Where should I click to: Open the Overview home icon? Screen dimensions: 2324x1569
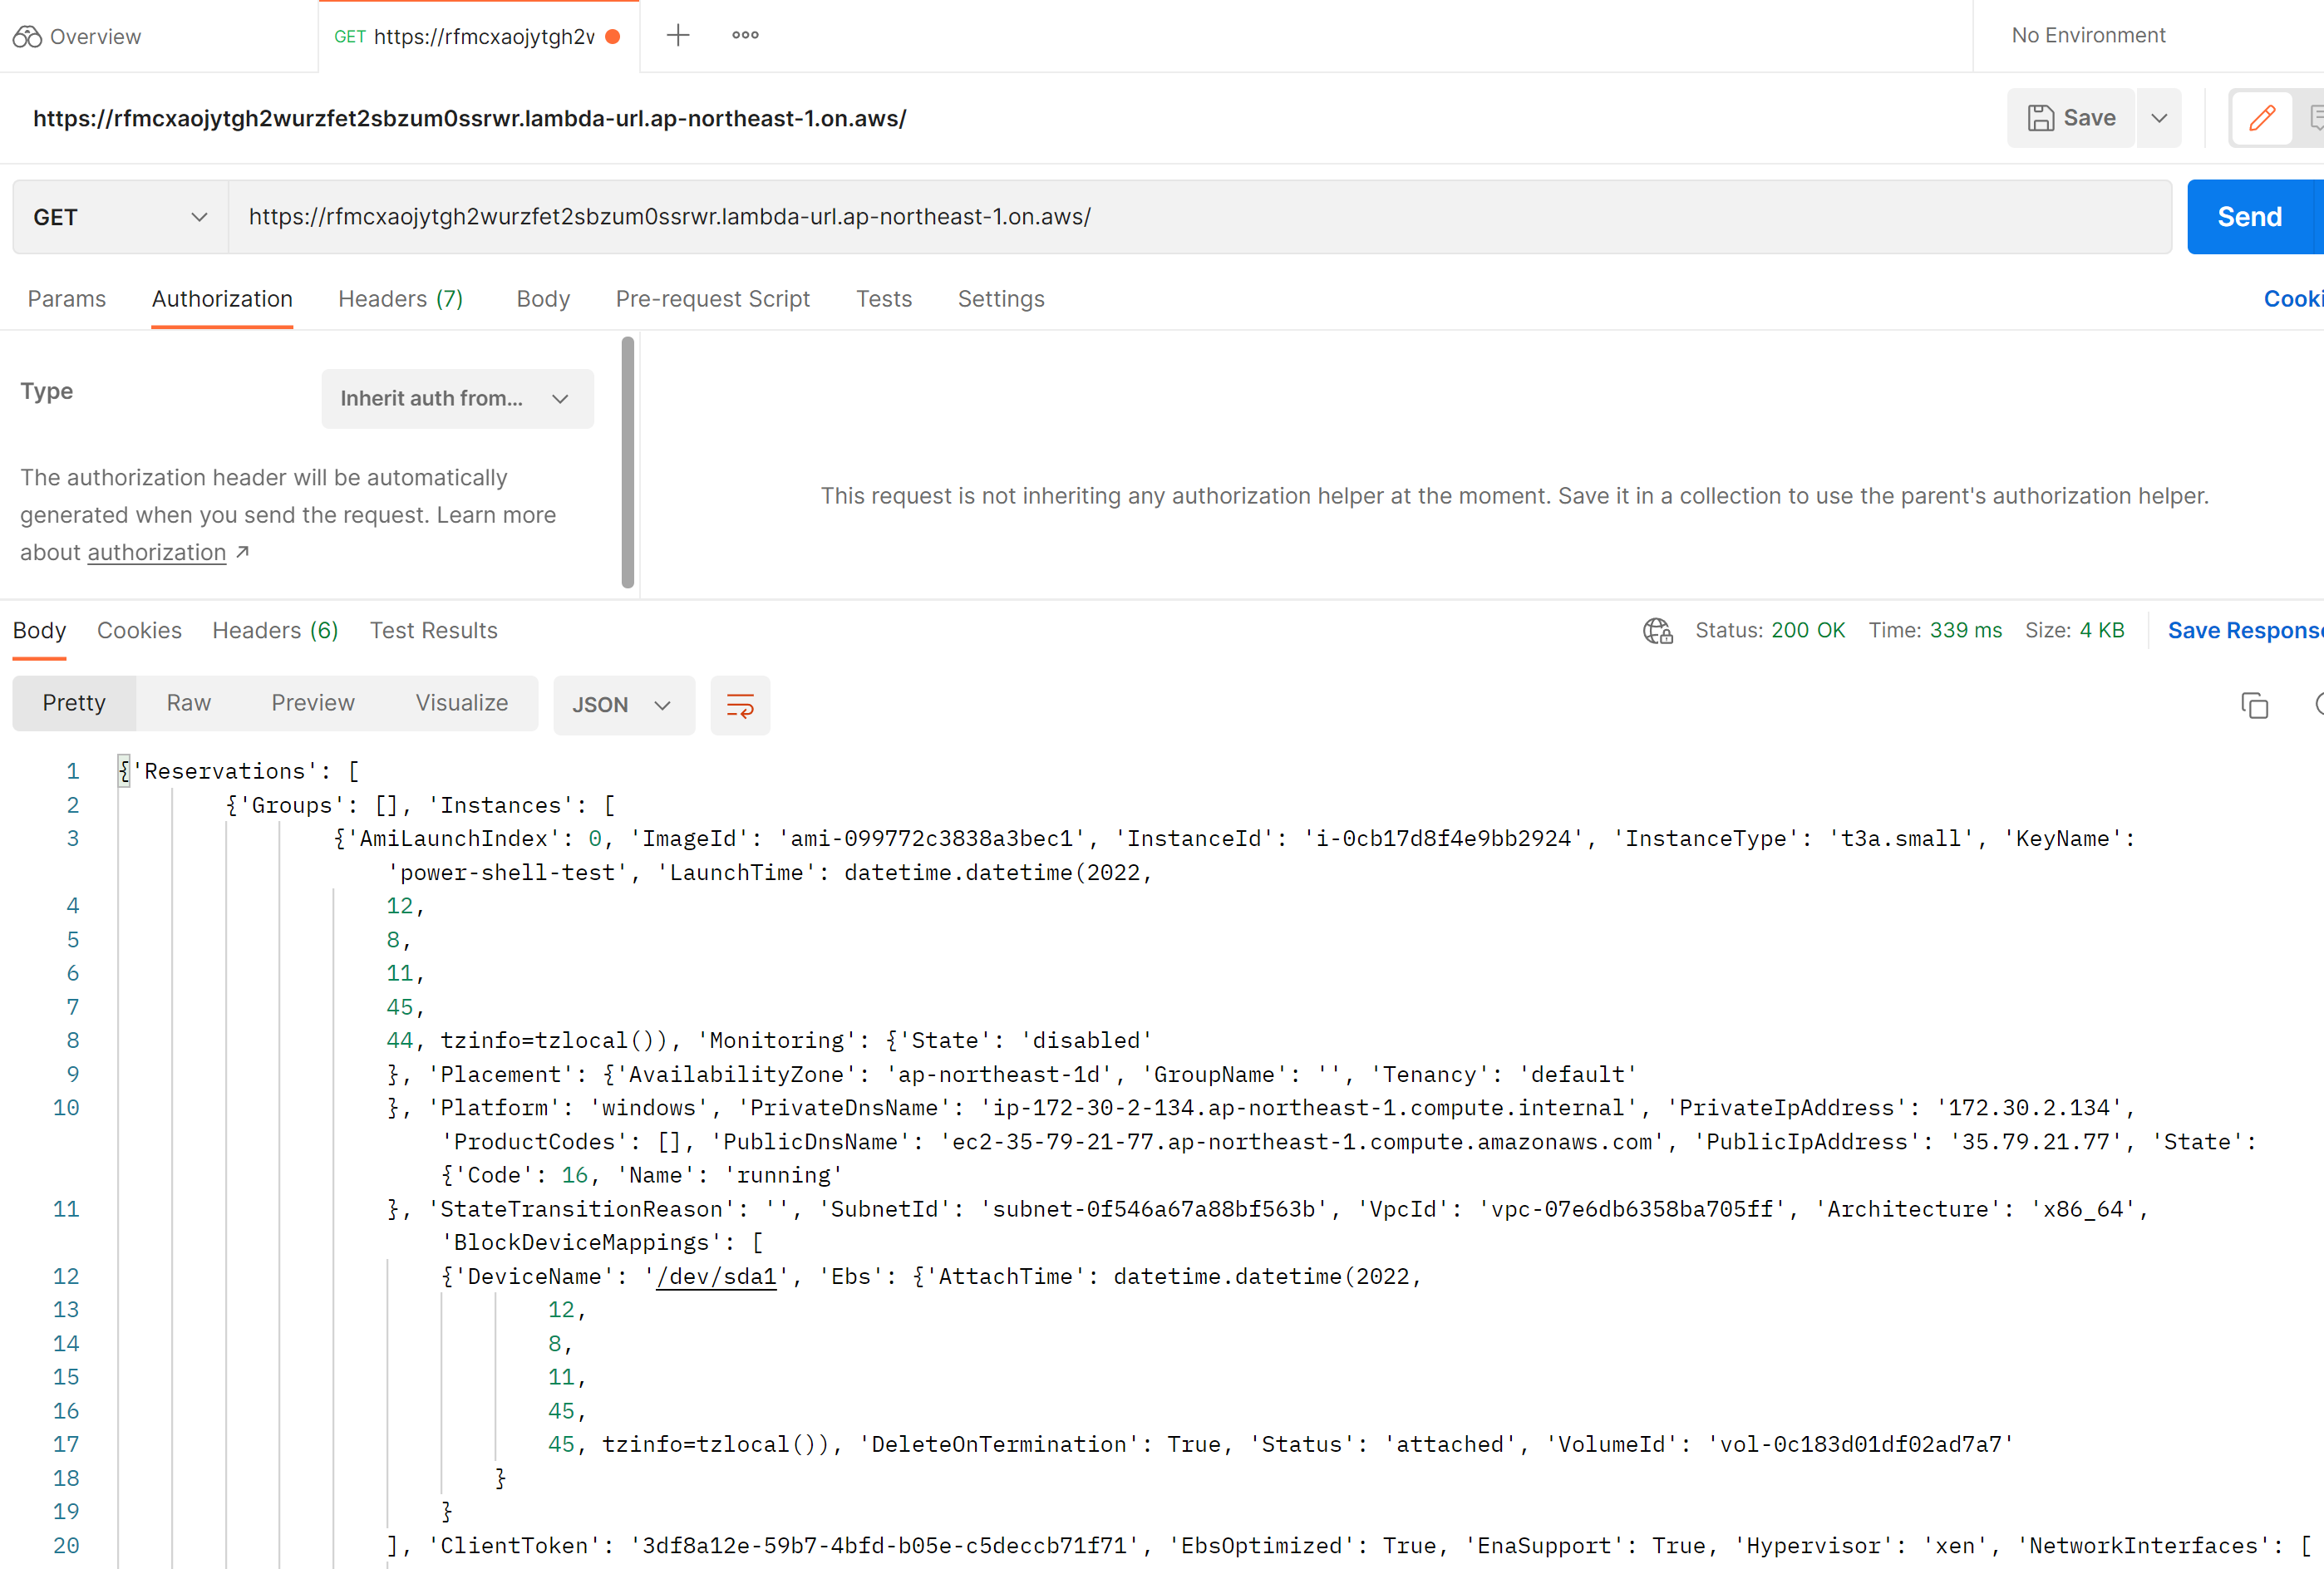[28, 36]
